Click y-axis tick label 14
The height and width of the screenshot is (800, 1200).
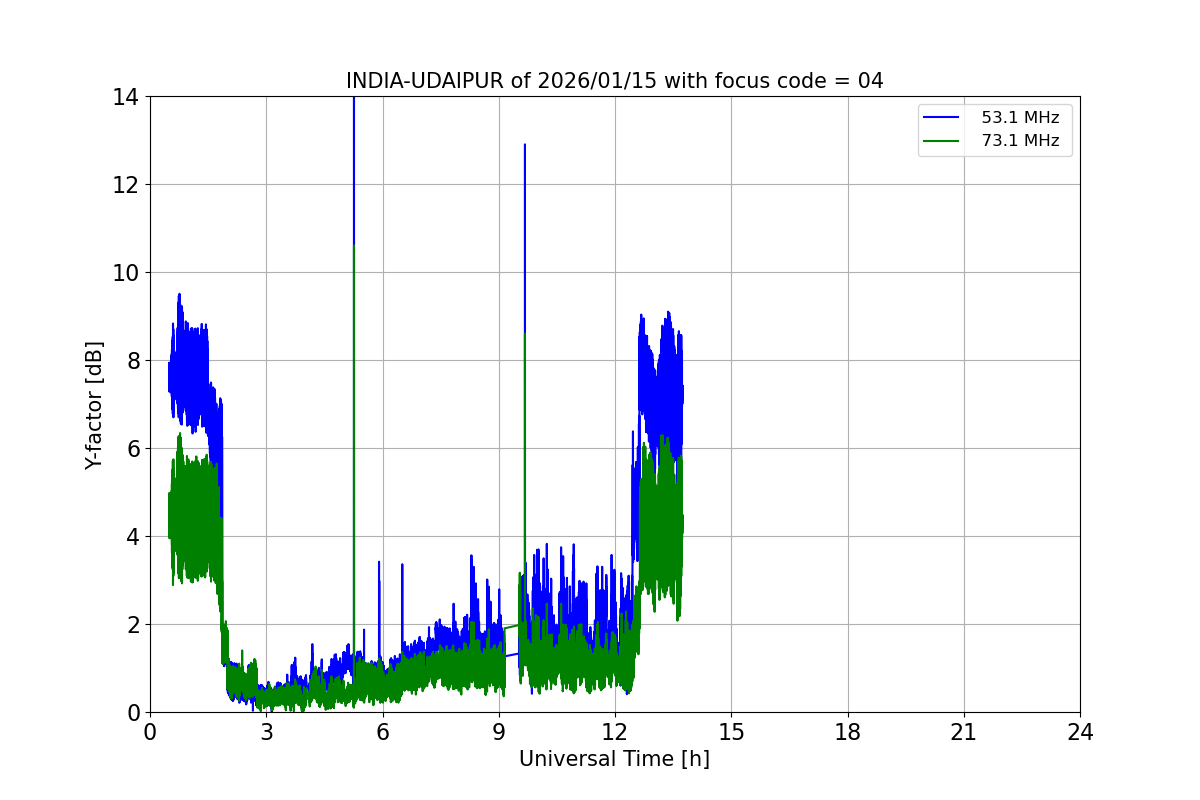tap(126, 97)
